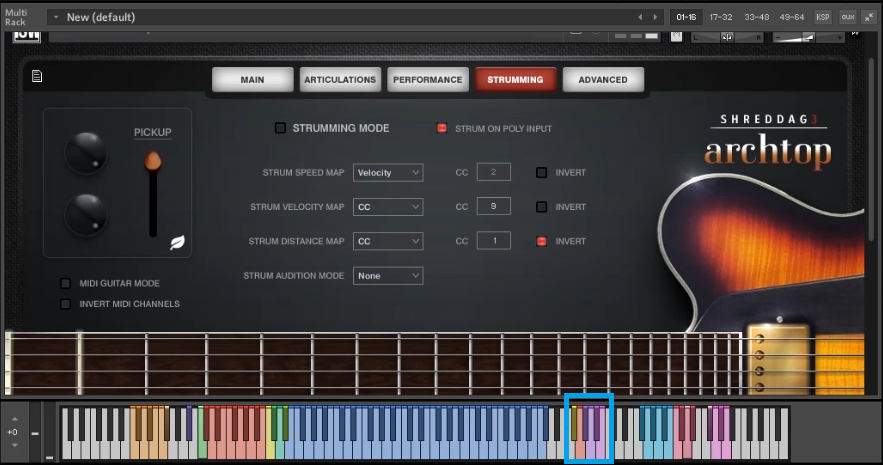Edit Strum Speed Map CC value 2
Screen dimensions: 883x465
coord(493,172)
